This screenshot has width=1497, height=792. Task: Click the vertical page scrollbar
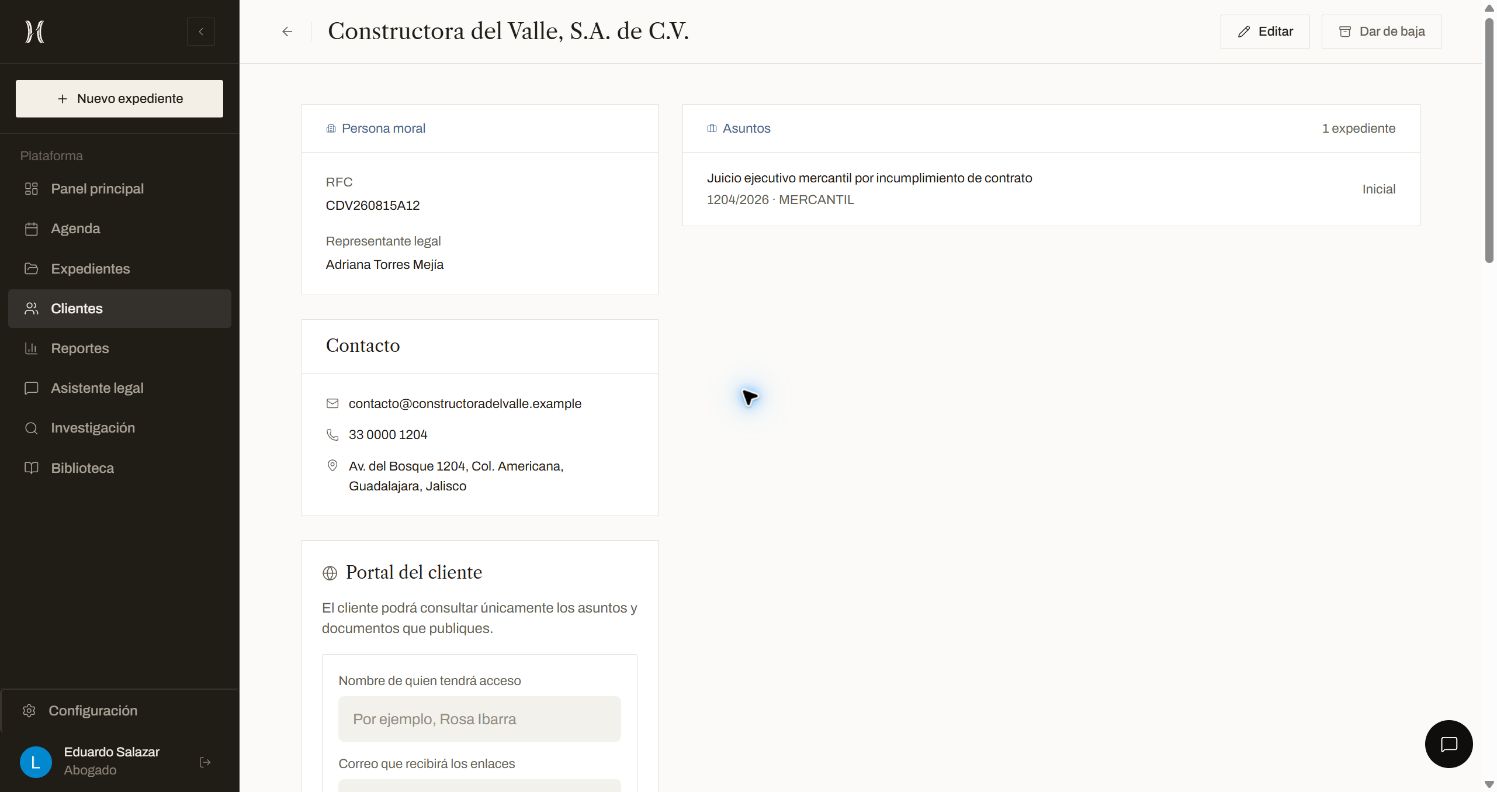pyautogui.click(x=1489, y=140)
